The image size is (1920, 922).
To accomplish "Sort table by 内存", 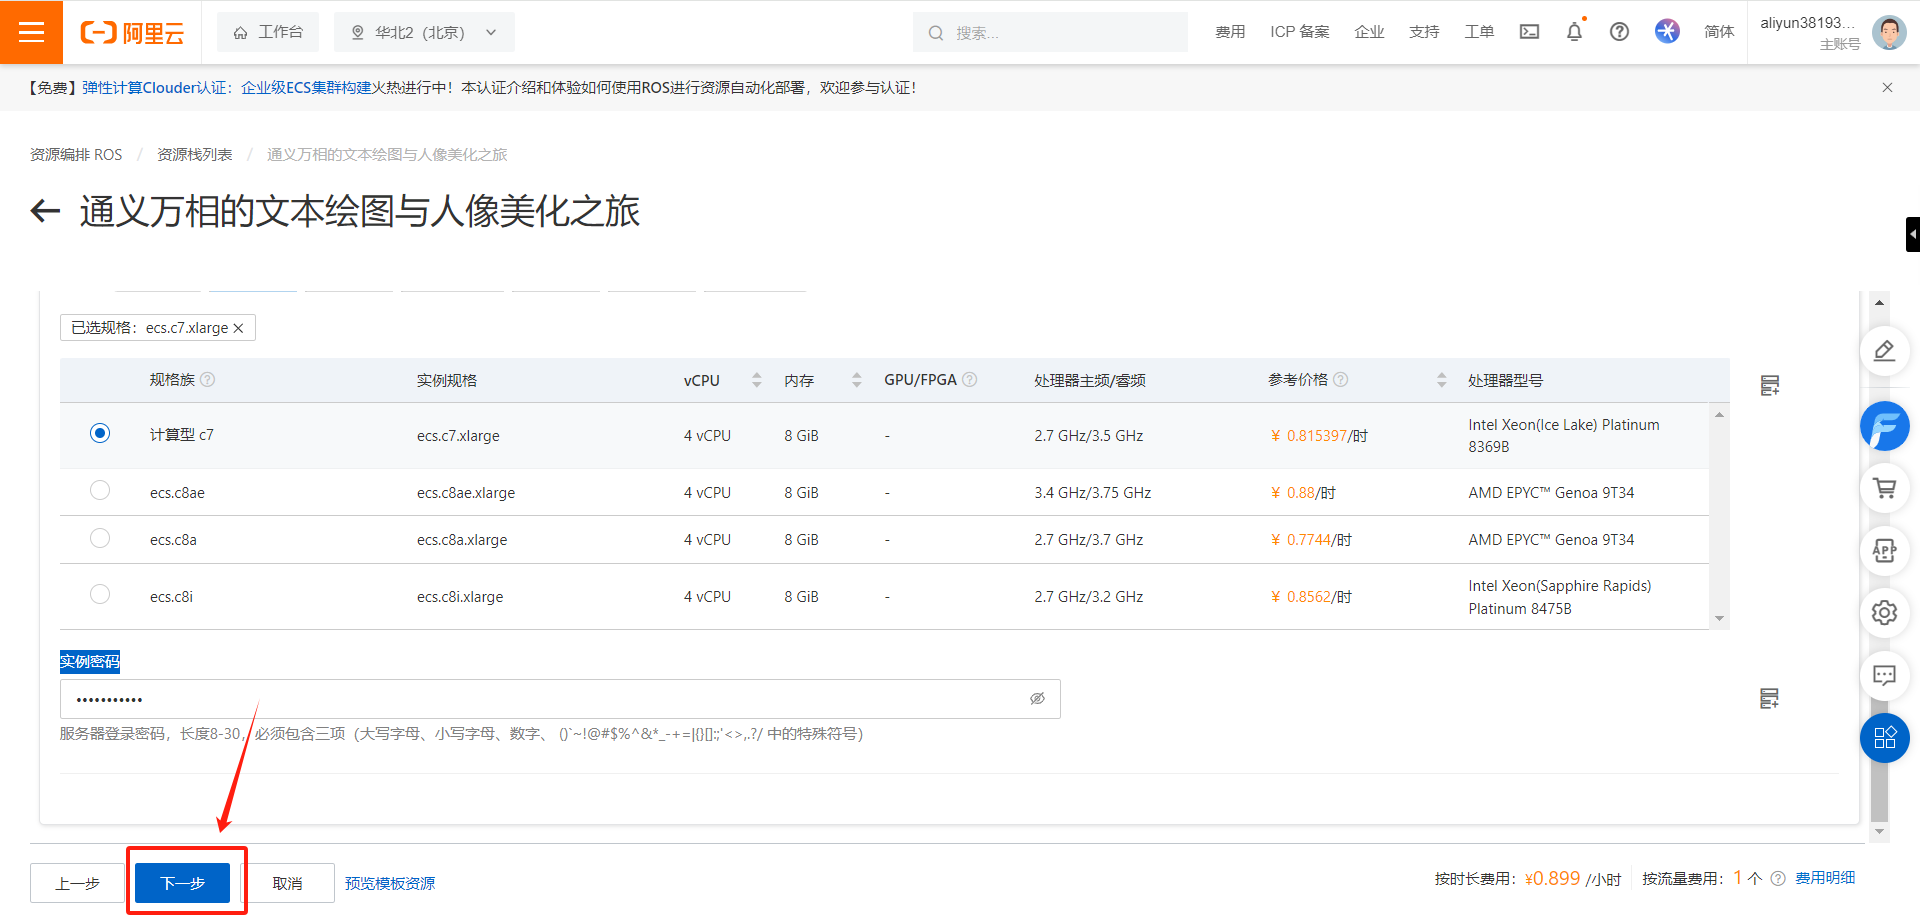I will point(857,380).
